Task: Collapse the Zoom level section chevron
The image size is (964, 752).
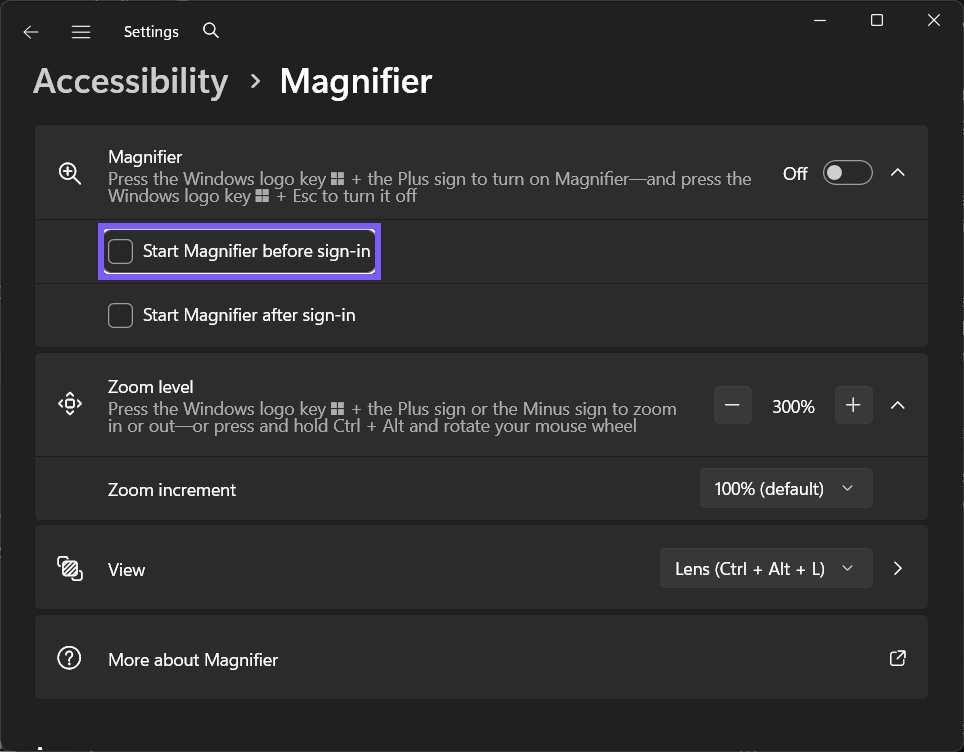Action: [x=898, y=405]
